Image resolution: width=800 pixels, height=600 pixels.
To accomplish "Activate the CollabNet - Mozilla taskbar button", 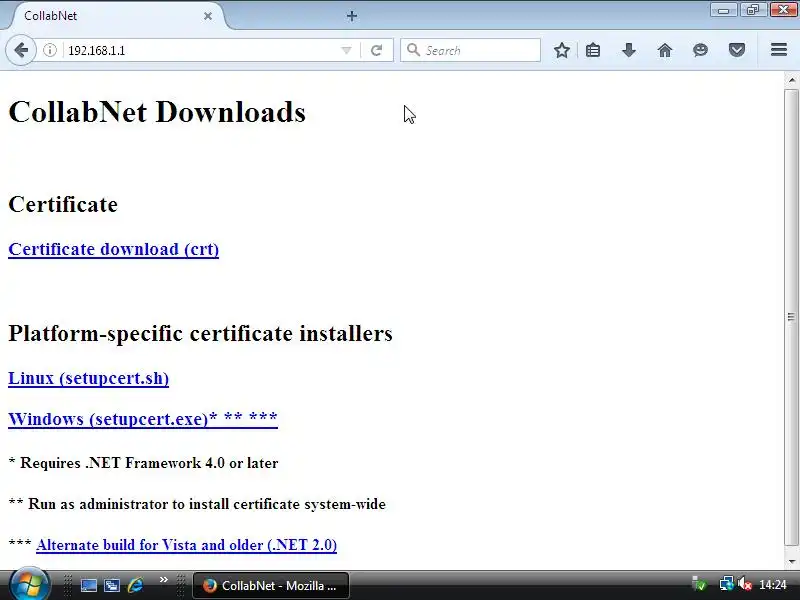I will pyautogui.click(x=271, y=586).
